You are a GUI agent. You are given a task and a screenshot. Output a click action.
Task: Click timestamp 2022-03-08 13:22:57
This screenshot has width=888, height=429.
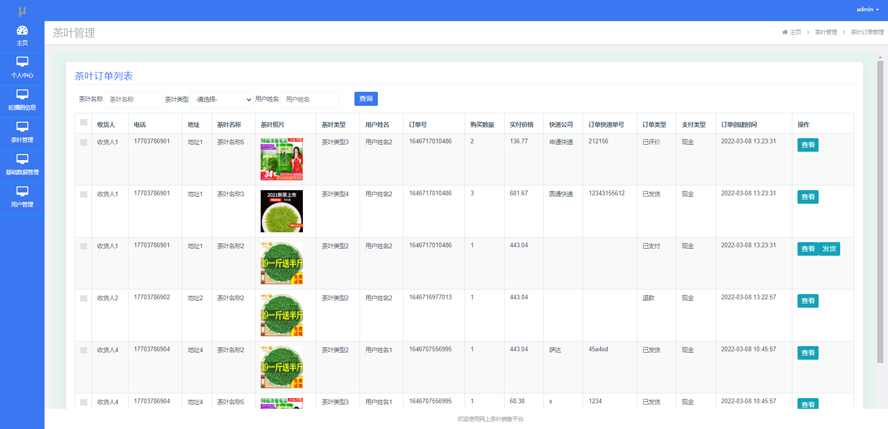(x=748, y=297)
